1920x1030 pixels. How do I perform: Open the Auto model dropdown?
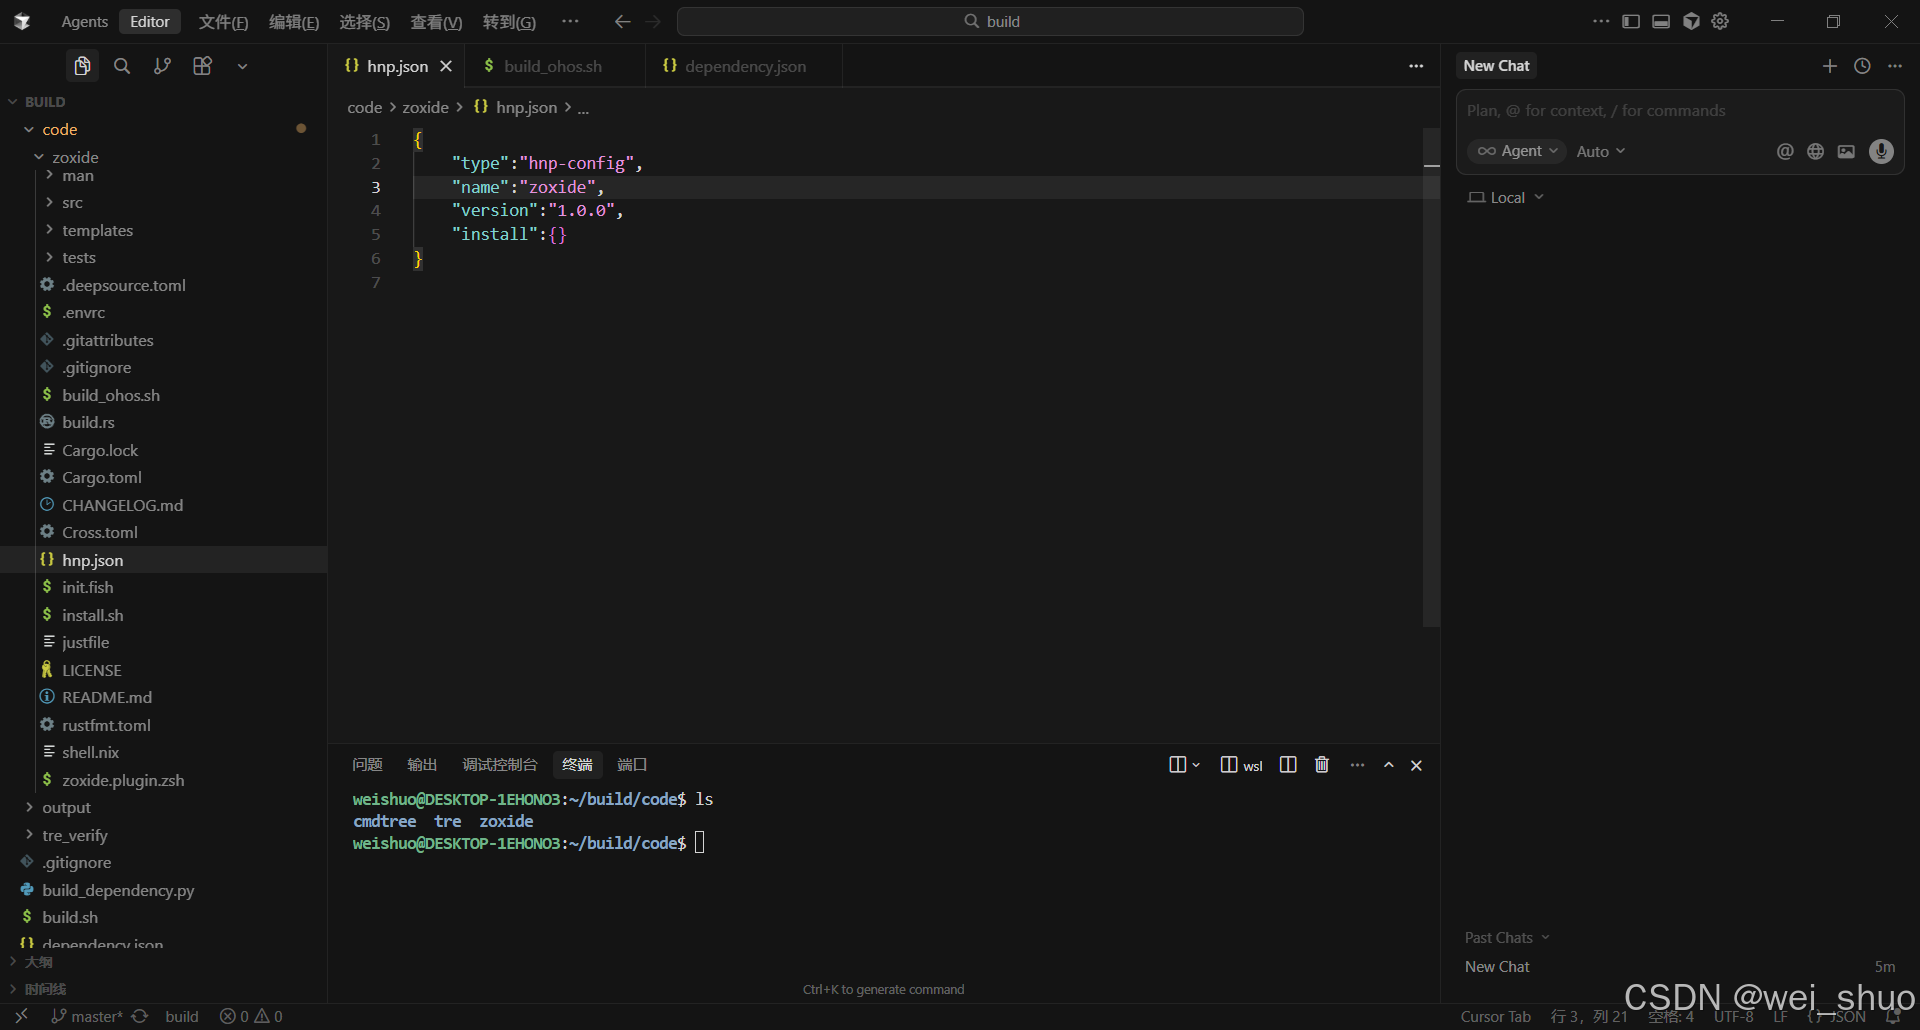[1601, 151]
